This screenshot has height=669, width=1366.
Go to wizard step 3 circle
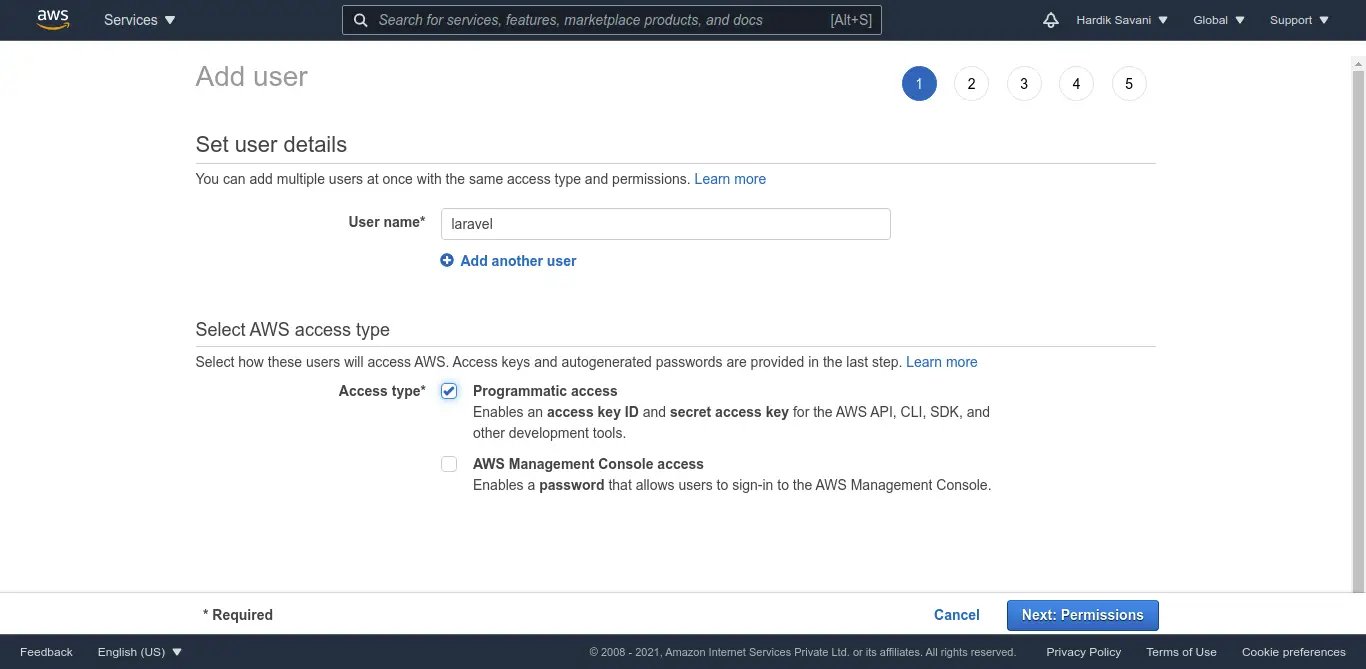click(1024, 84)
